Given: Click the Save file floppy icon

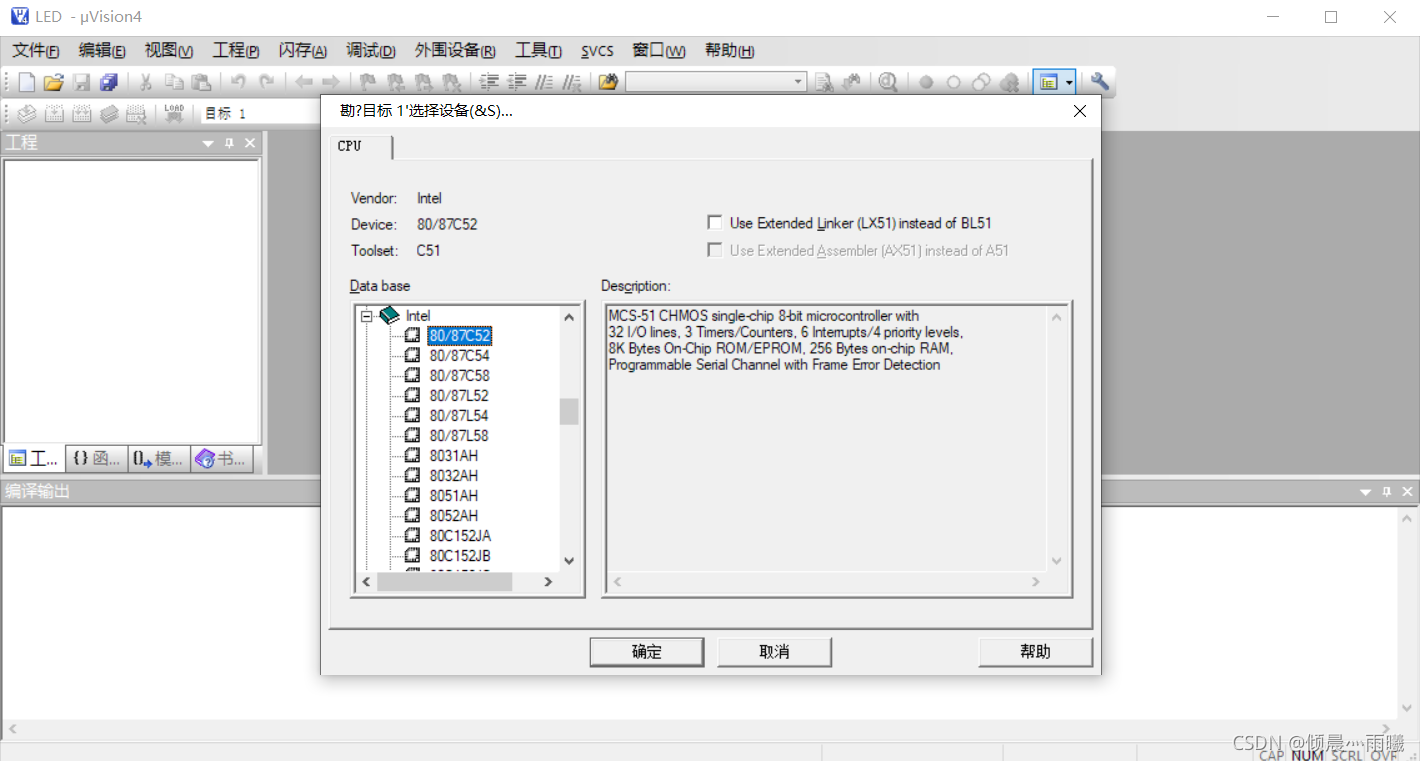Looking at the screenshot, I should pos(82,83).
